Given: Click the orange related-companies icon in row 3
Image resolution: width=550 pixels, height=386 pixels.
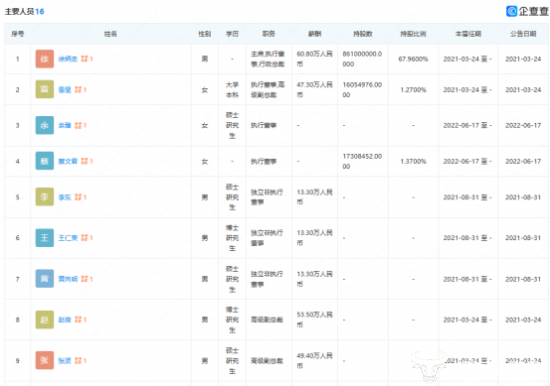Looking at the screenshot, I should pos(78,125).
